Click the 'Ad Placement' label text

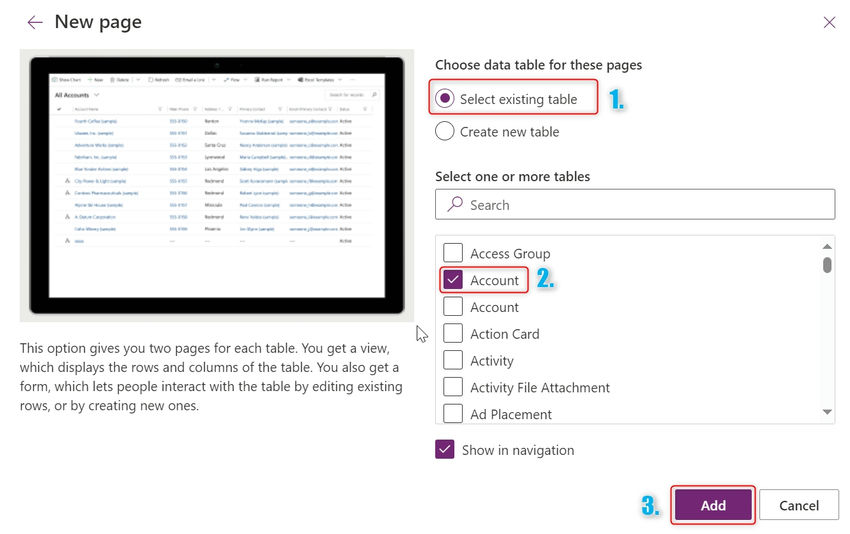click(x=511, y=414)
